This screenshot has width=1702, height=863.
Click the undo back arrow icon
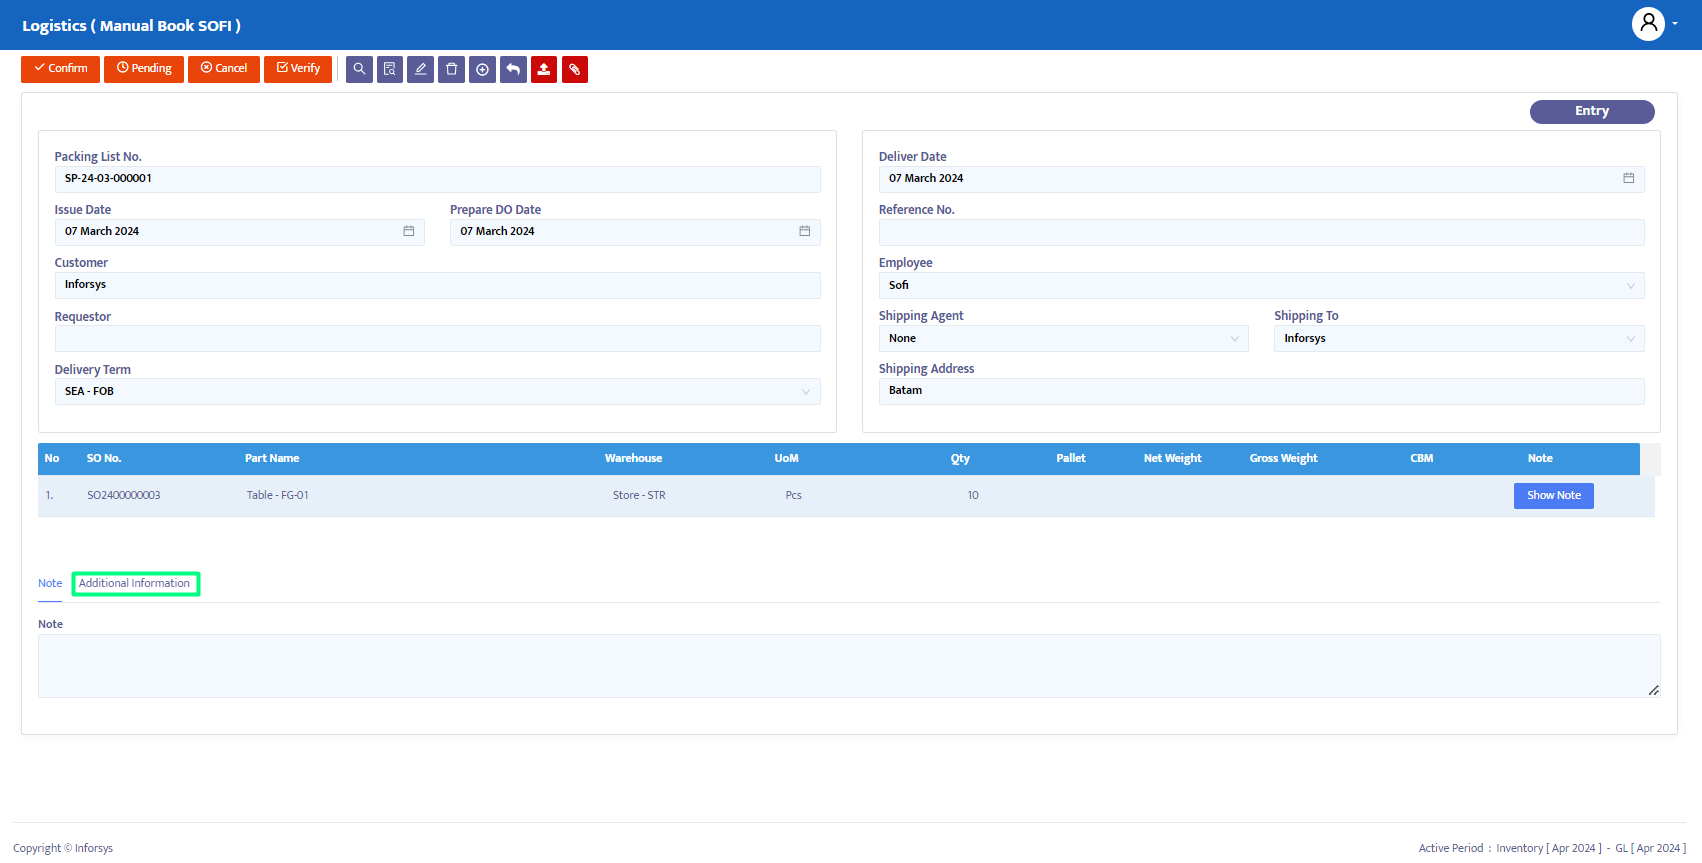(513, 69)
